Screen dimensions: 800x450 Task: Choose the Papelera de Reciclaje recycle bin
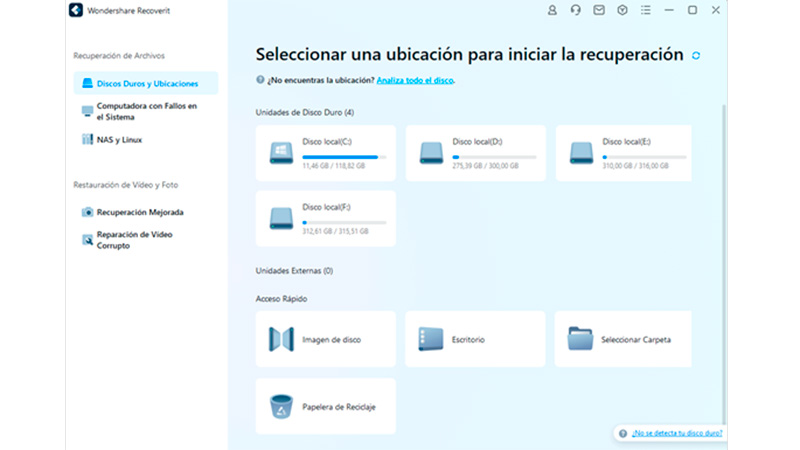(325, 406)
